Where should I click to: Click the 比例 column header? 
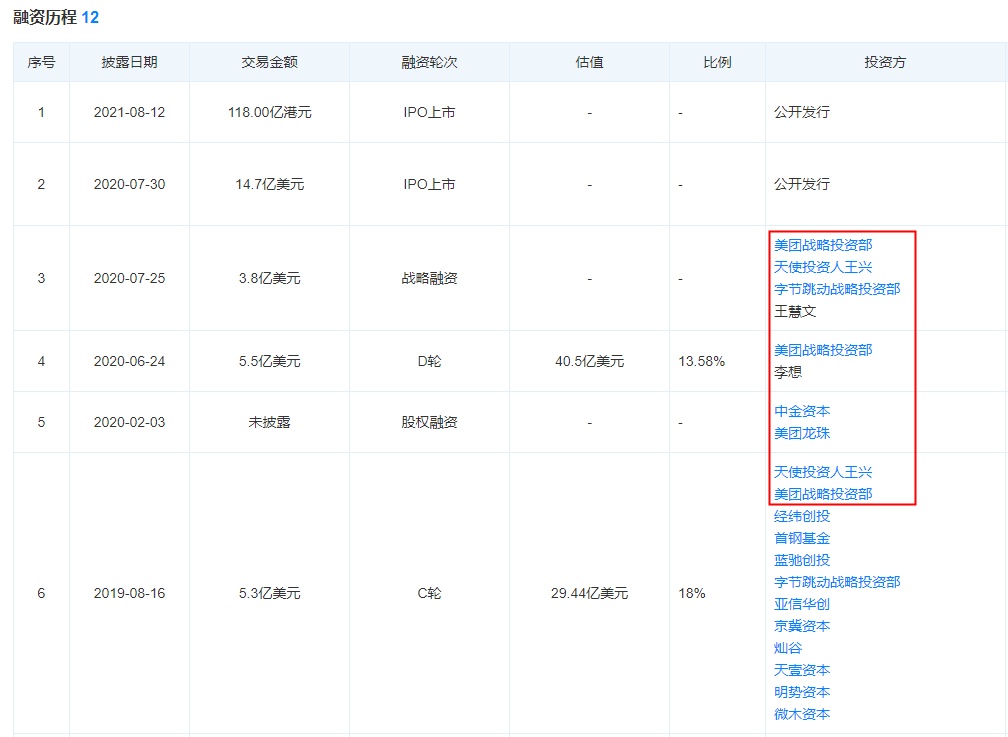717,62
